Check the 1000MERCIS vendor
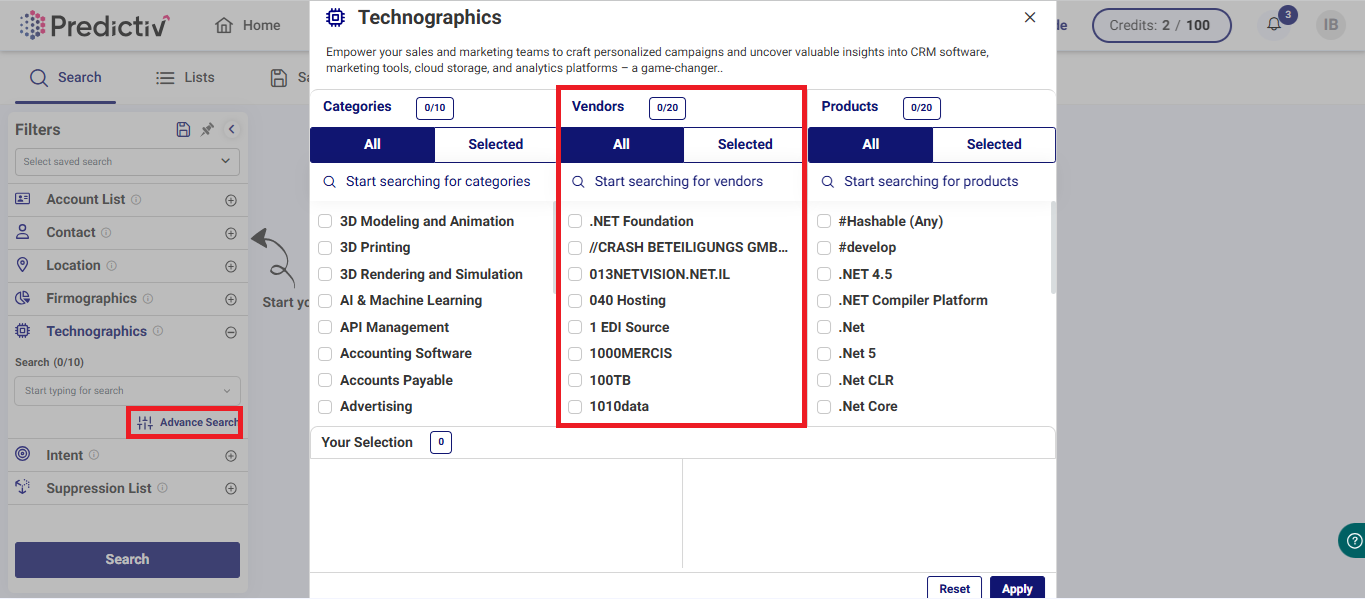Image resolution: width=1365 pixels, height=599 pixels. pos(575,353)
